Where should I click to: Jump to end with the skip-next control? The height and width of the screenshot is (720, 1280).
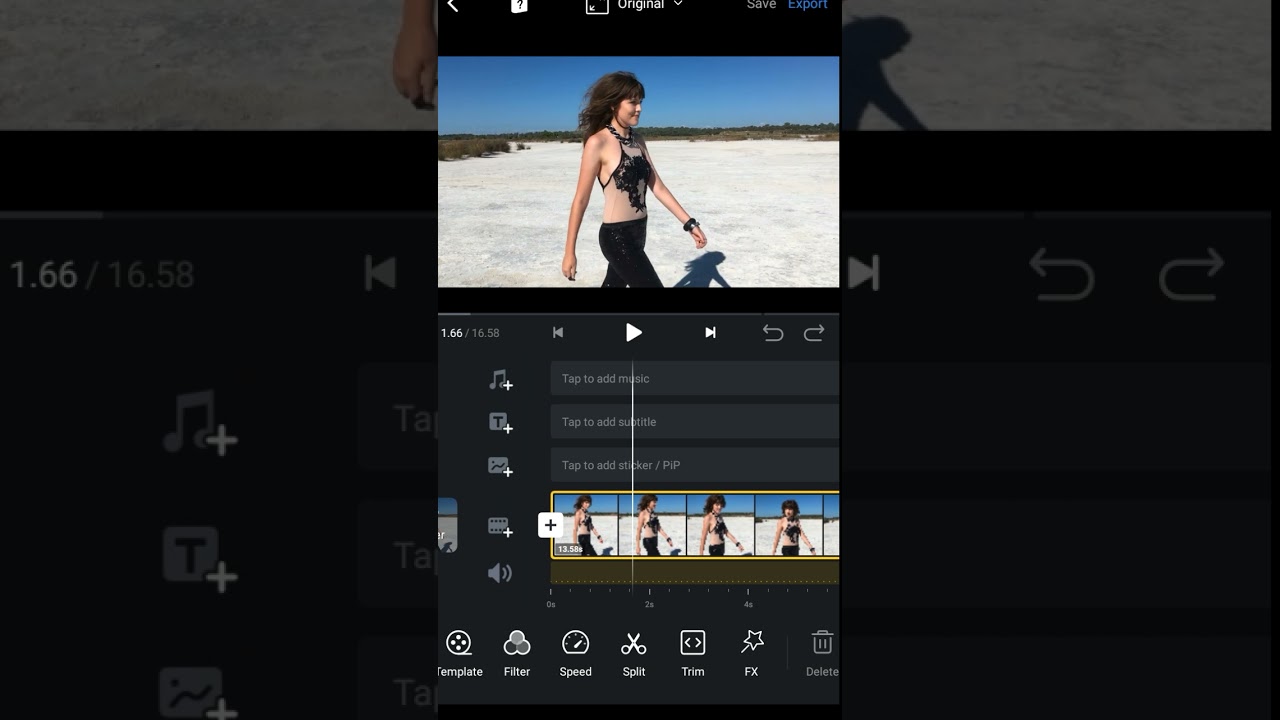point(710,333)
